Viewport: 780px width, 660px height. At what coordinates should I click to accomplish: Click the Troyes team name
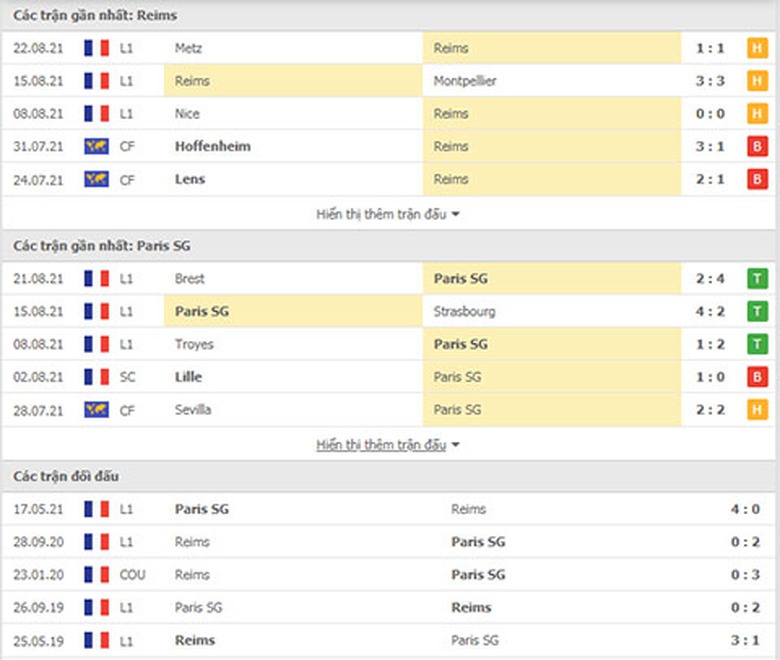tap(193, 345)
